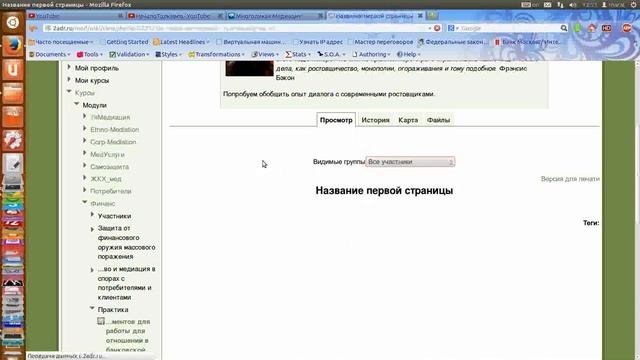
Task: Switch to the second YouTube browser tab
Action: pyautogui.click(x=176, y=16)
